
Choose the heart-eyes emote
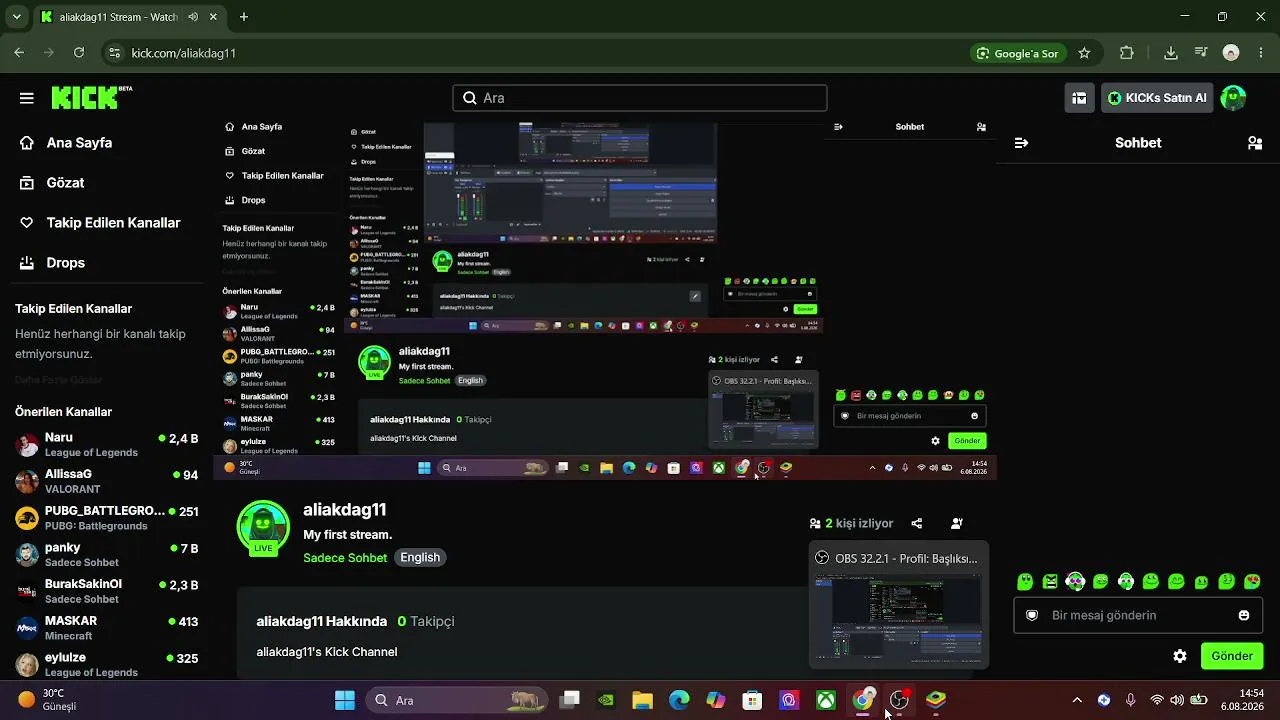coord(1252,581)
